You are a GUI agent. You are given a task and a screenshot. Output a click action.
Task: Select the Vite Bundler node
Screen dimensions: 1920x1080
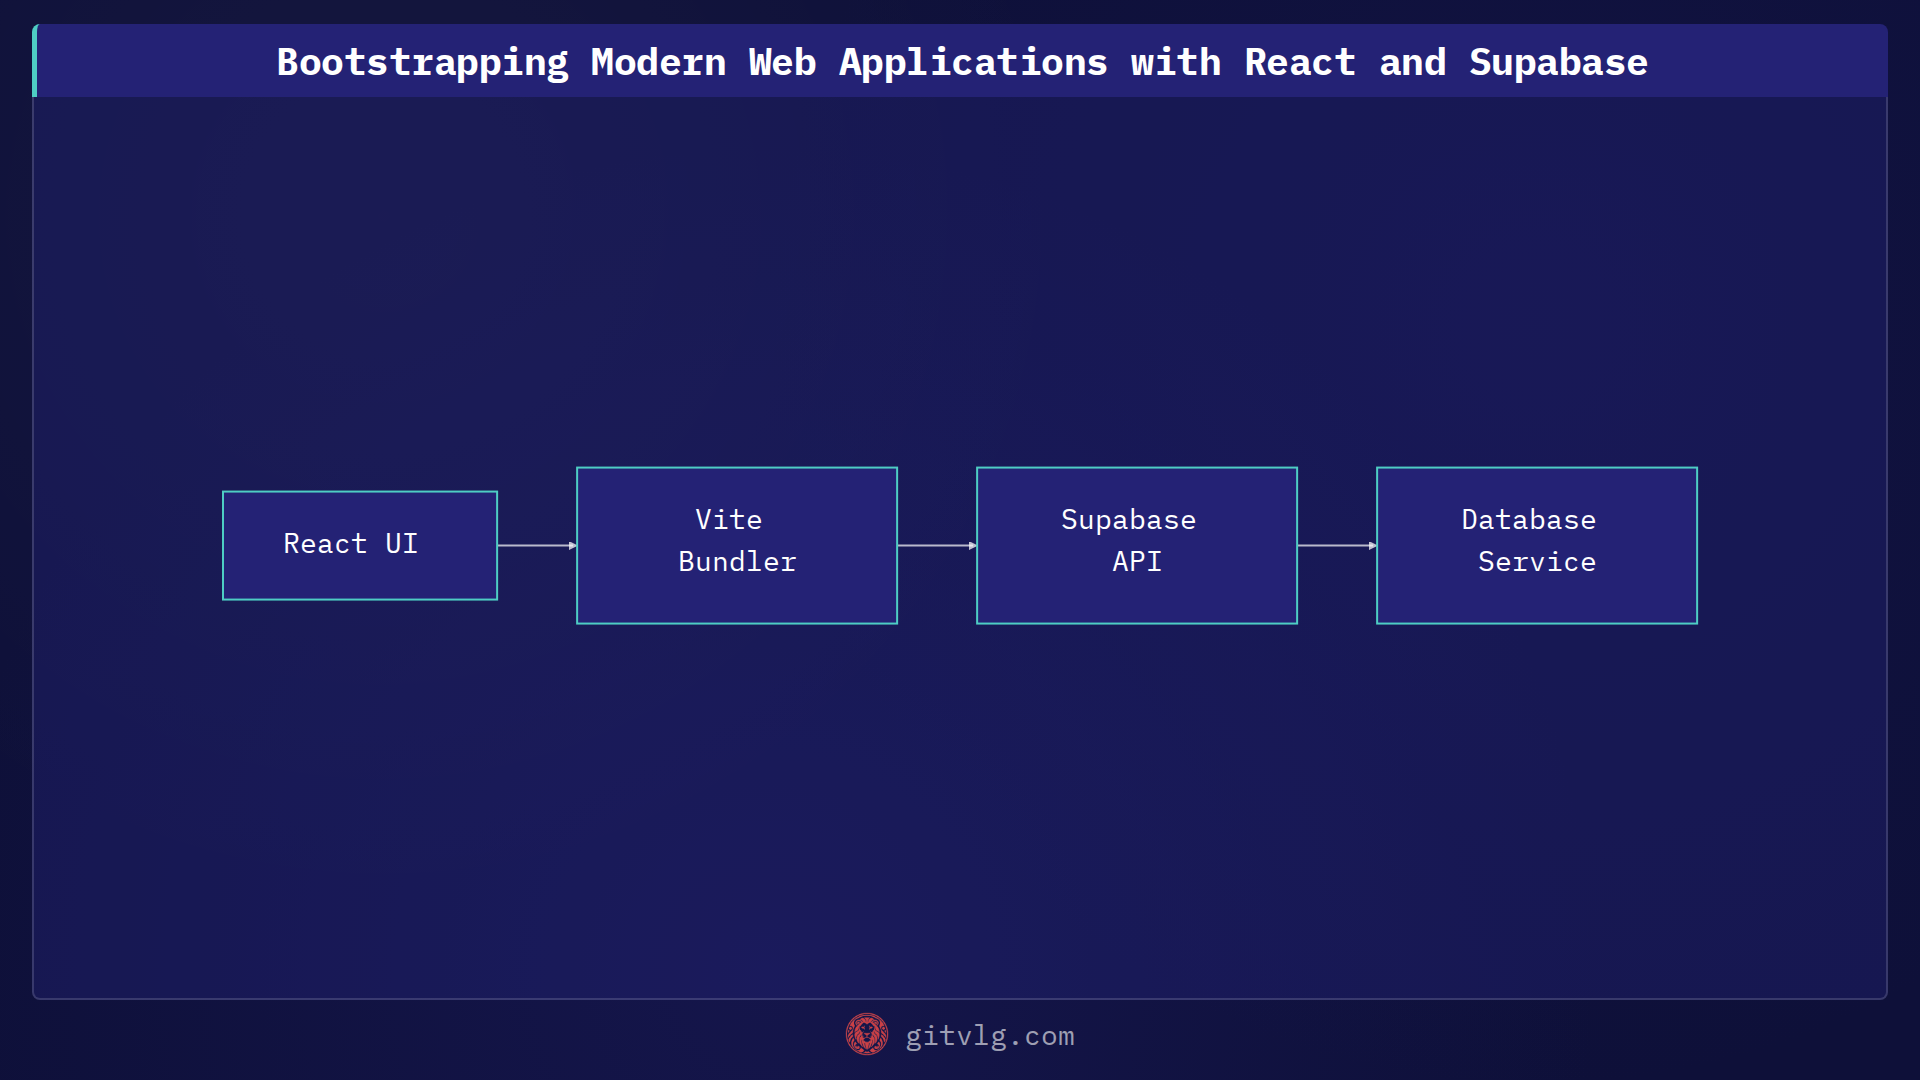737,545
